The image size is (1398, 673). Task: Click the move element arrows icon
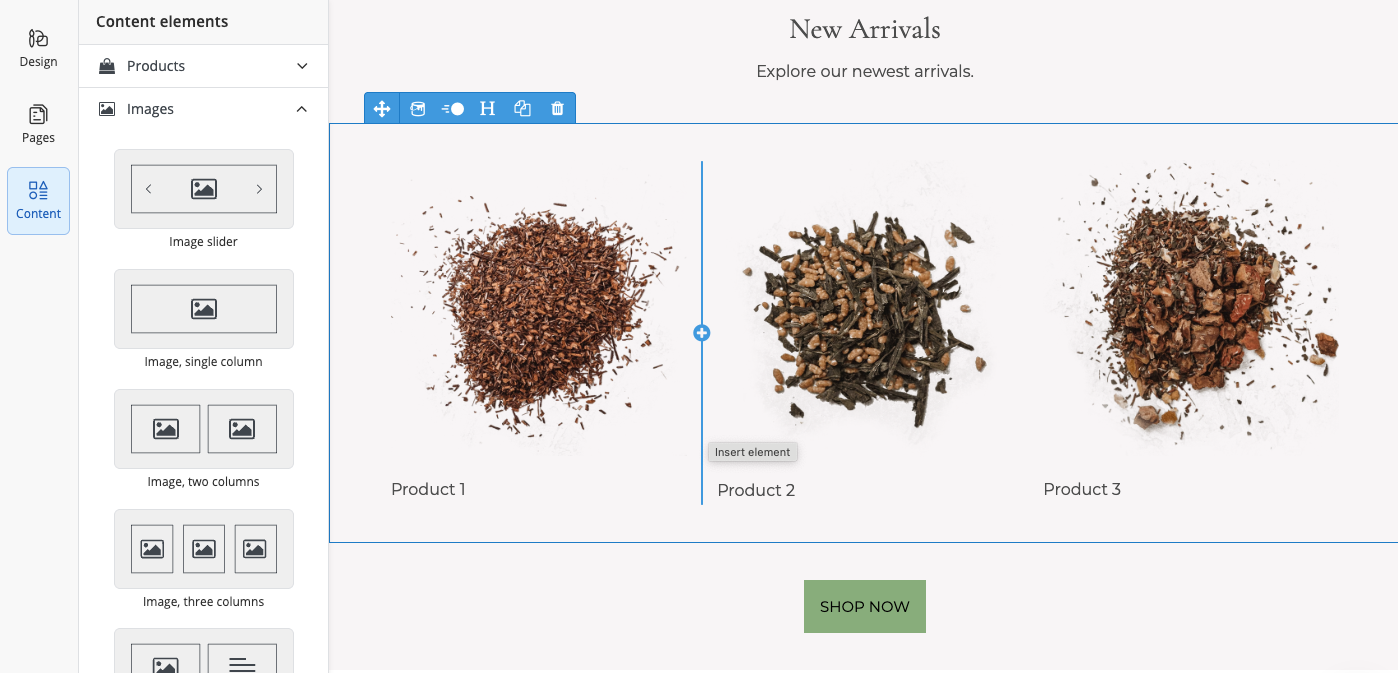click(382, 108)
